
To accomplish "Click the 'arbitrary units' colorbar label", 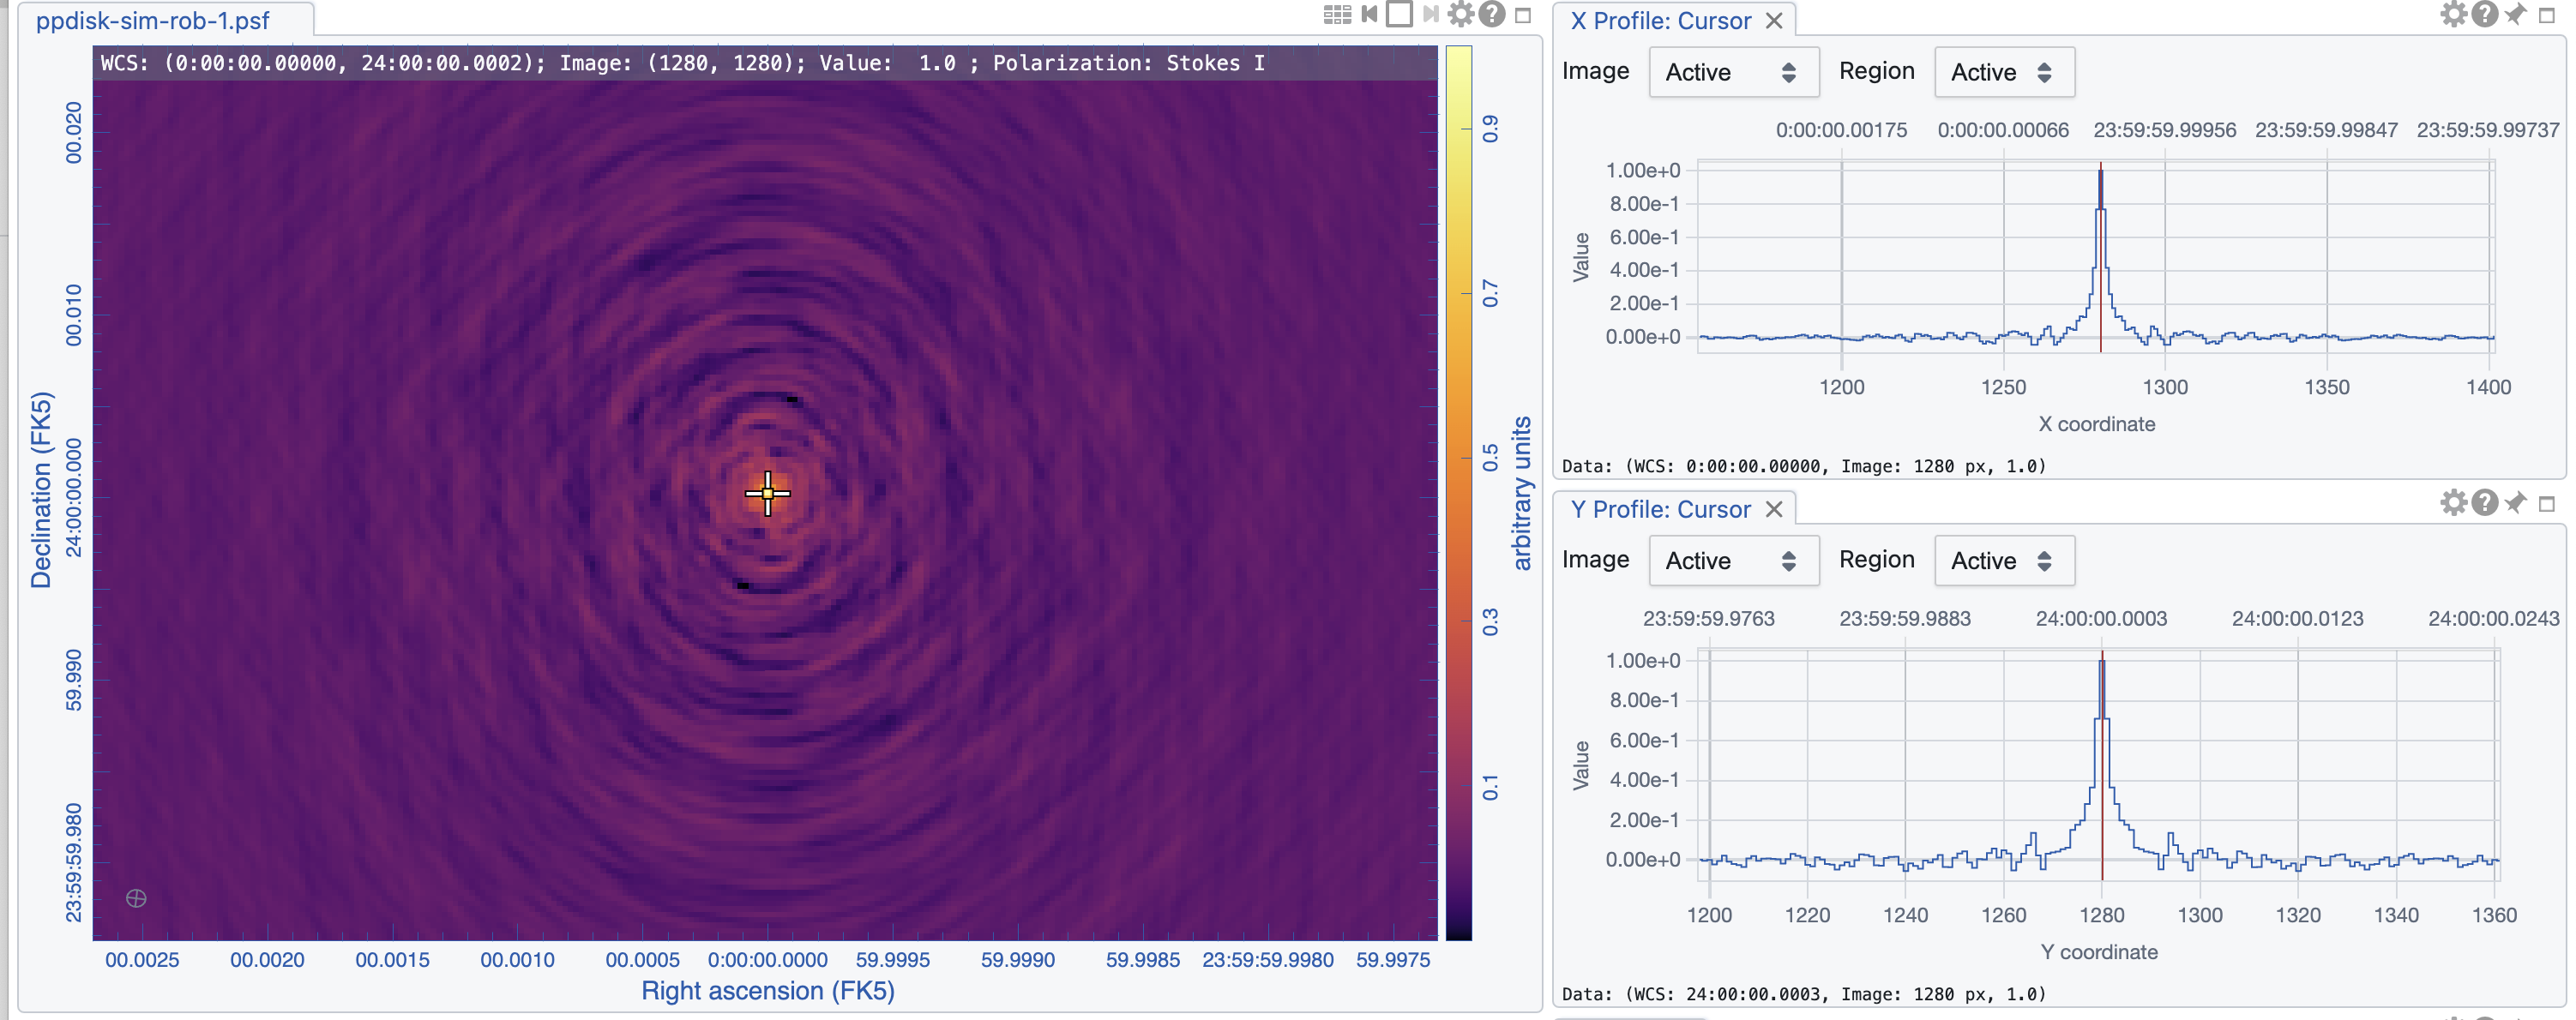I will pyautogui.click(x=1521, y=493).
